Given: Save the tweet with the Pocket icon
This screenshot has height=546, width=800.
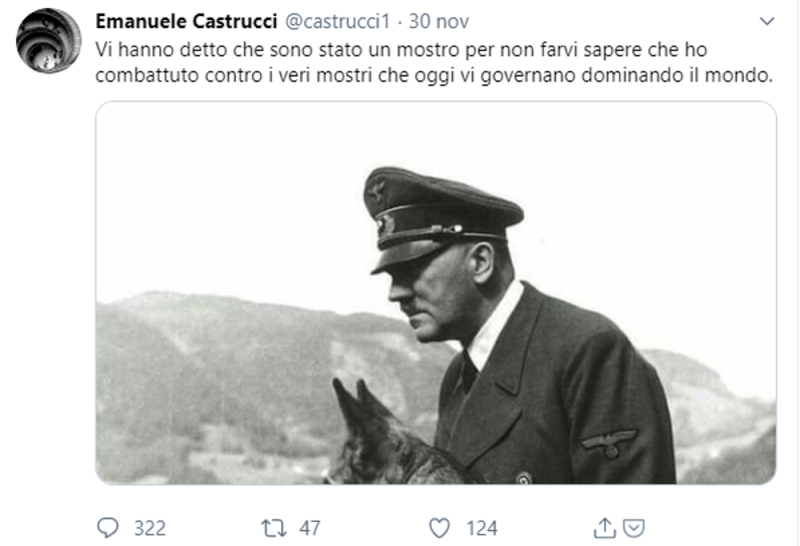Looking at the screenshot, I should (634, 528).
